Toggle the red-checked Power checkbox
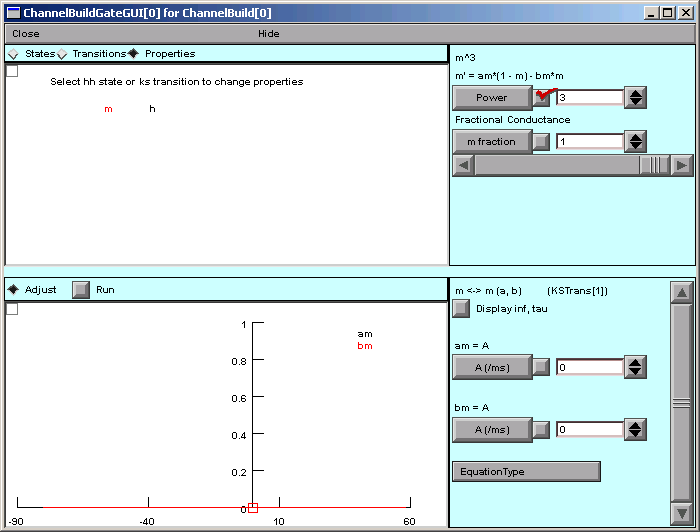The image size is (700, 532). 541,98
